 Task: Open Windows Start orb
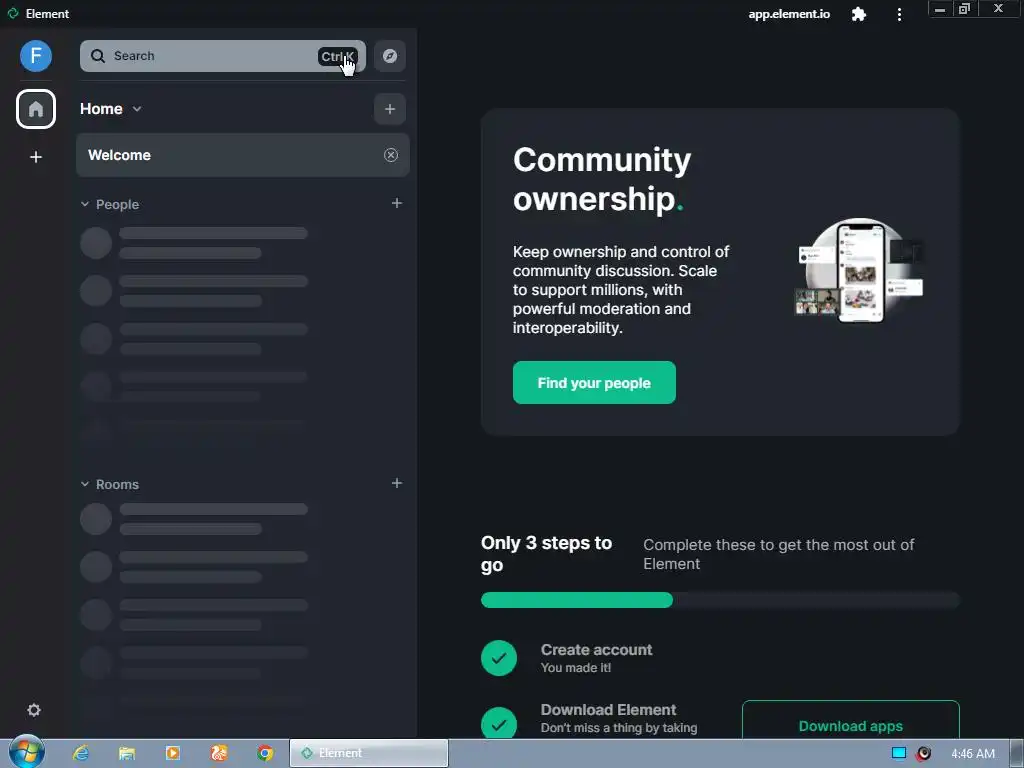[26, 752]
